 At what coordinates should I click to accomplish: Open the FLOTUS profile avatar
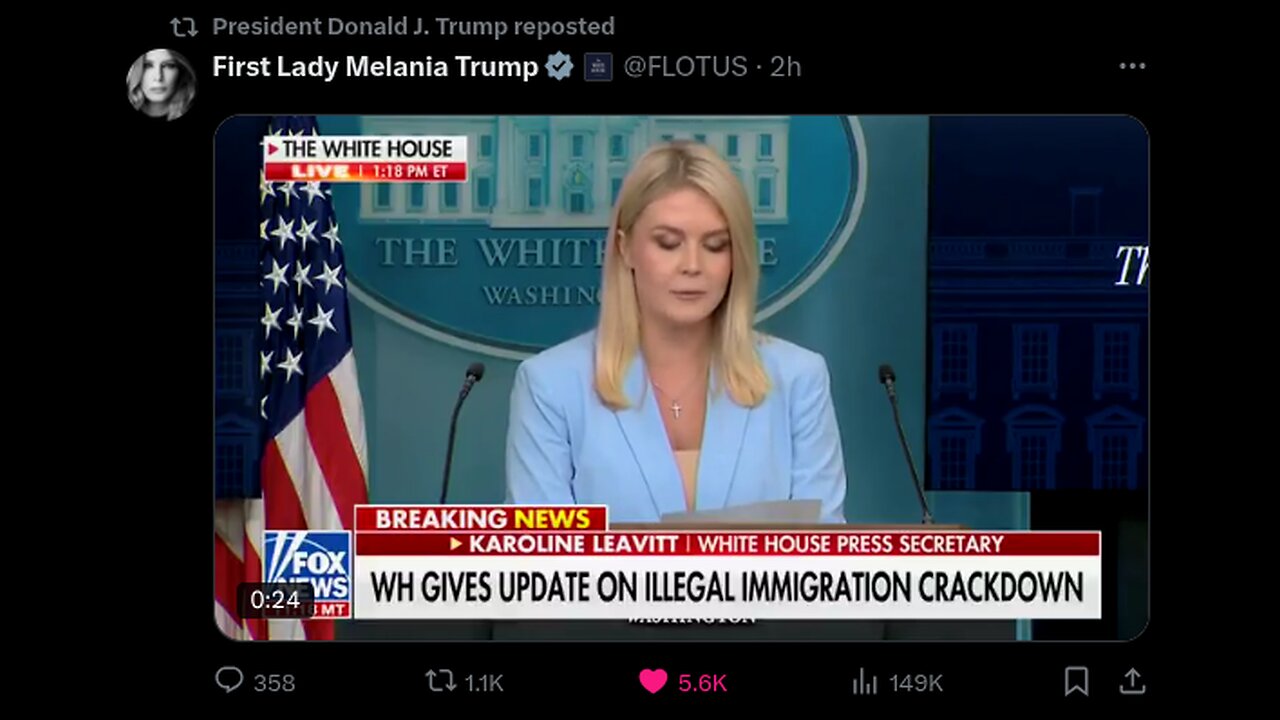161,84
